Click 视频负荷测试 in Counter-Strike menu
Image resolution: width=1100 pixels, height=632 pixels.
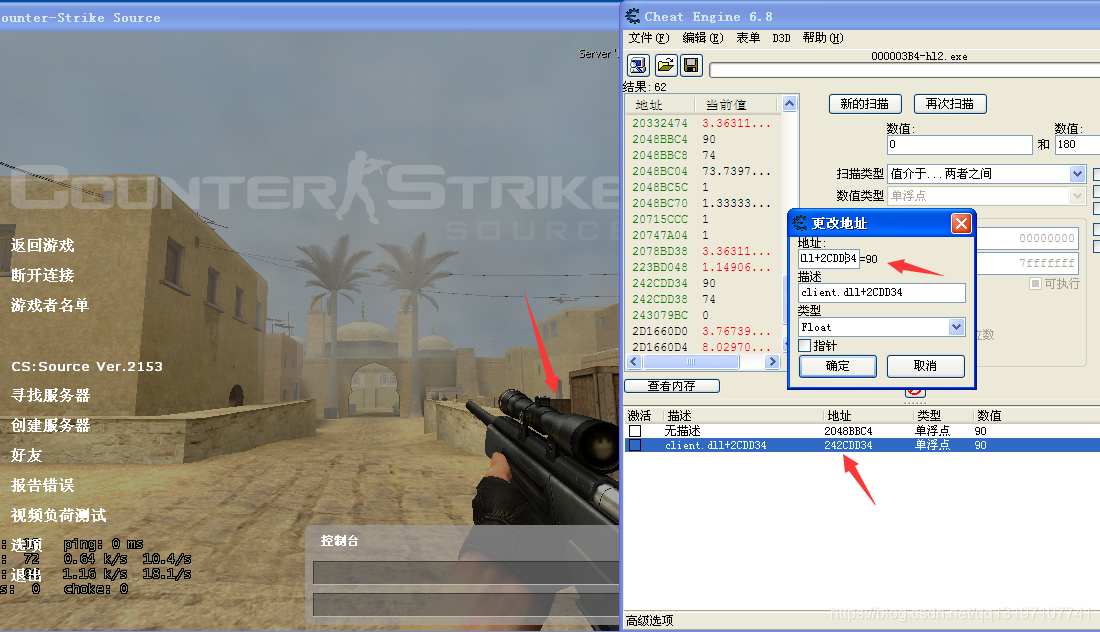59,516
